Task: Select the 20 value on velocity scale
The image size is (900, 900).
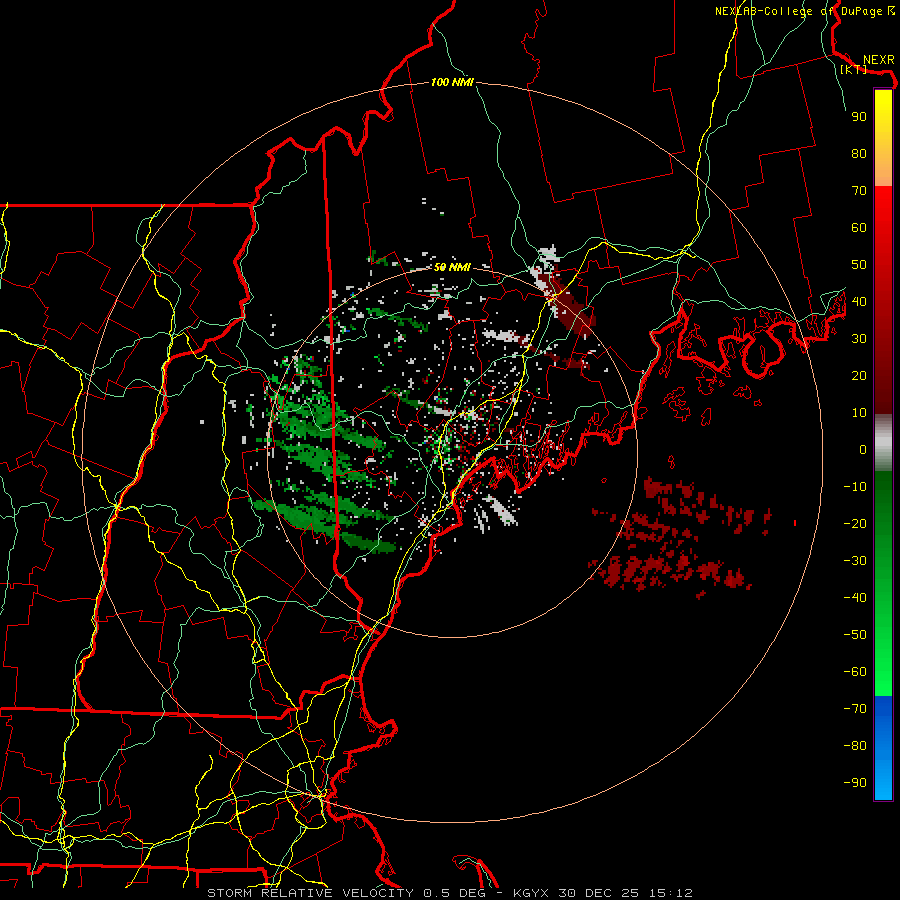Action: point(859,375)
